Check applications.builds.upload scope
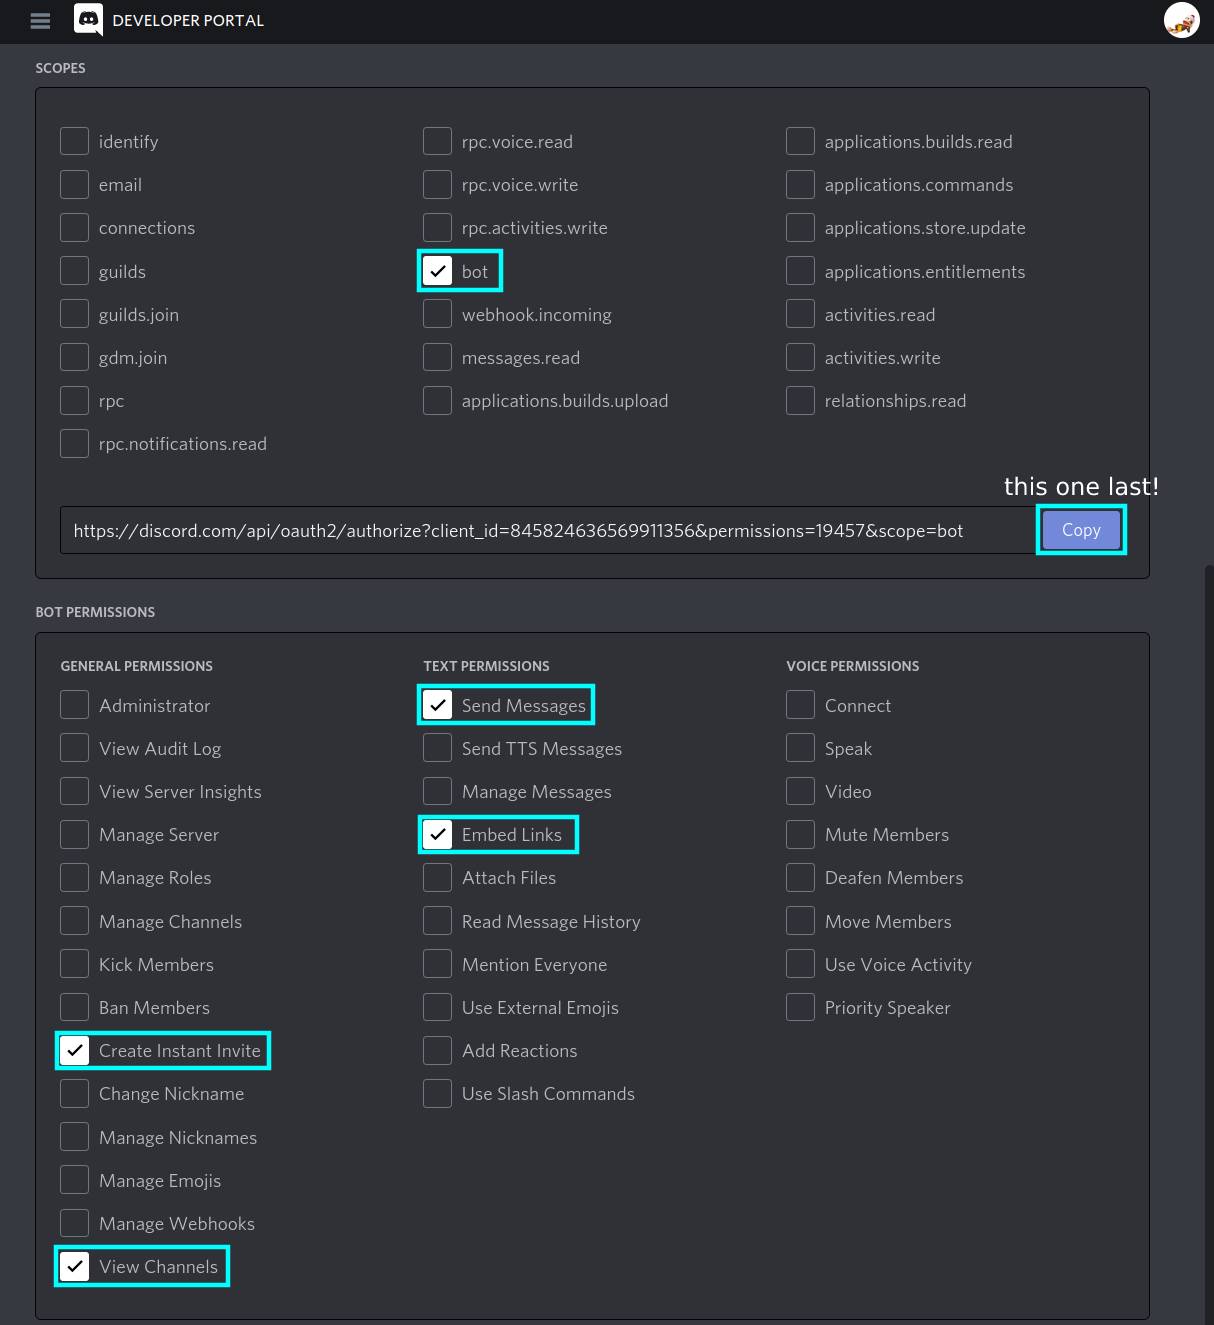The height and width of the screenshot is (1325, 1214). pos(437,400)
